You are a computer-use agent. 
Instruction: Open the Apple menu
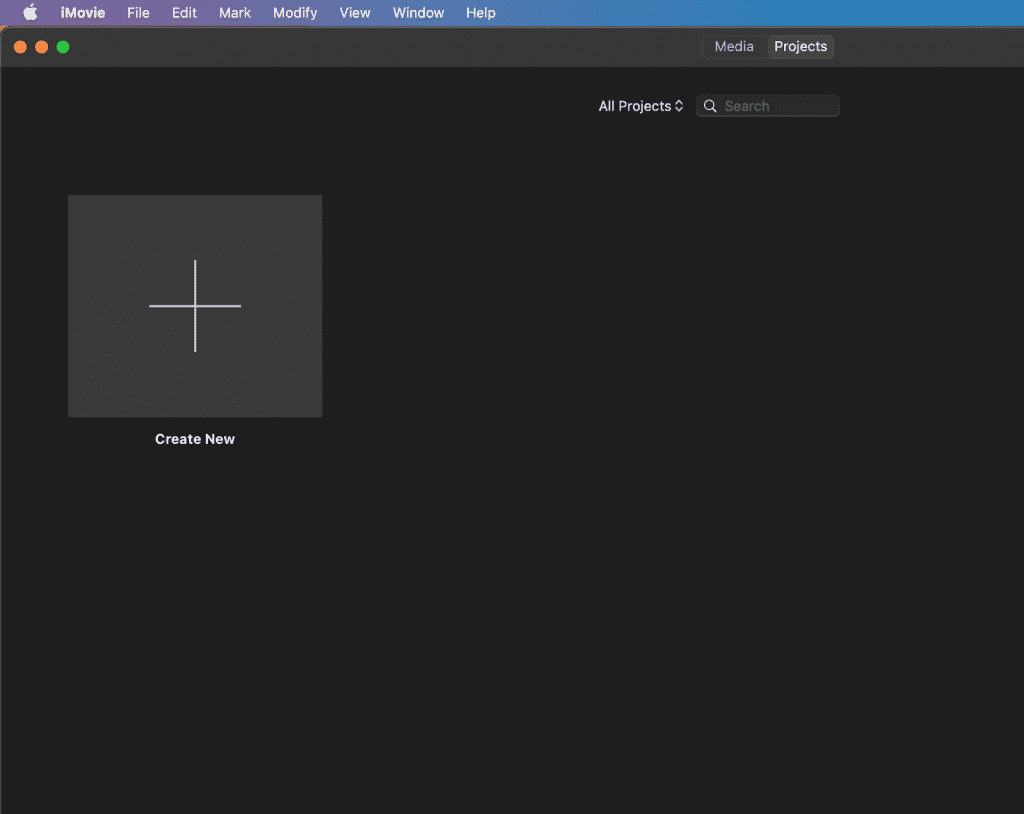[30, 12]
